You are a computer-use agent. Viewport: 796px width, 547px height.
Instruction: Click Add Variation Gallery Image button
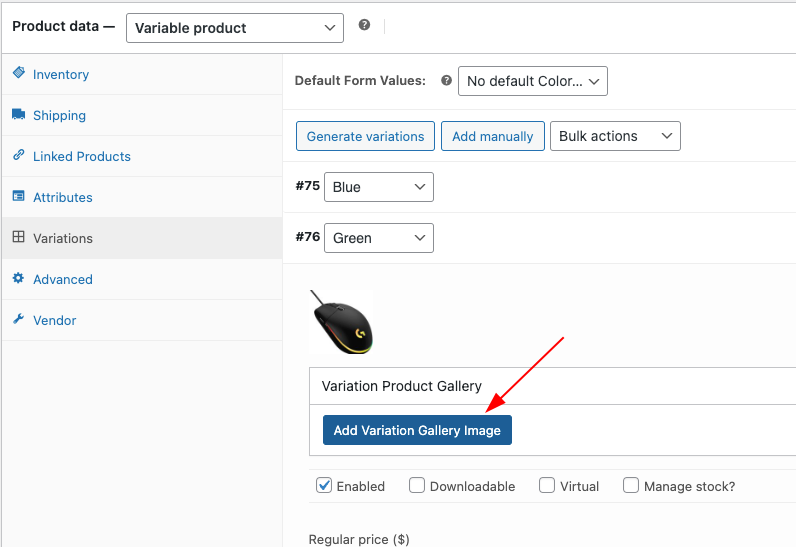click(417, 430)
